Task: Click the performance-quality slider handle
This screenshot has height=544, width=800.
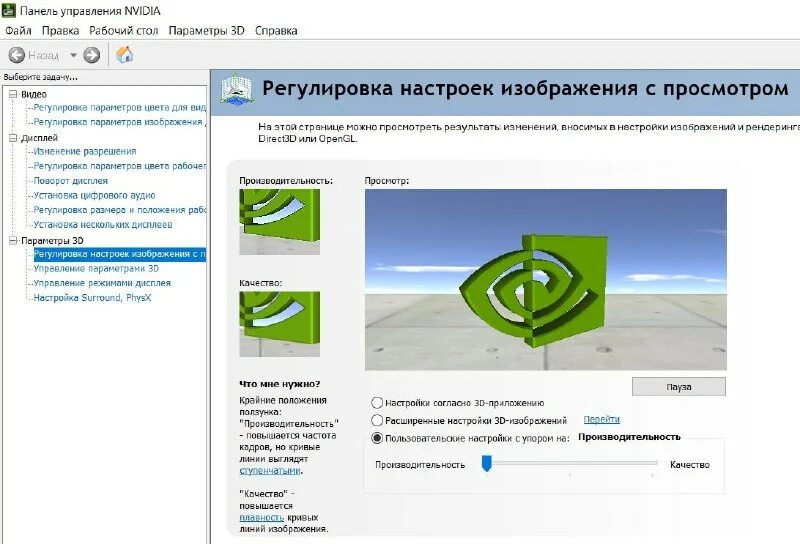Action: pos(486,463)
